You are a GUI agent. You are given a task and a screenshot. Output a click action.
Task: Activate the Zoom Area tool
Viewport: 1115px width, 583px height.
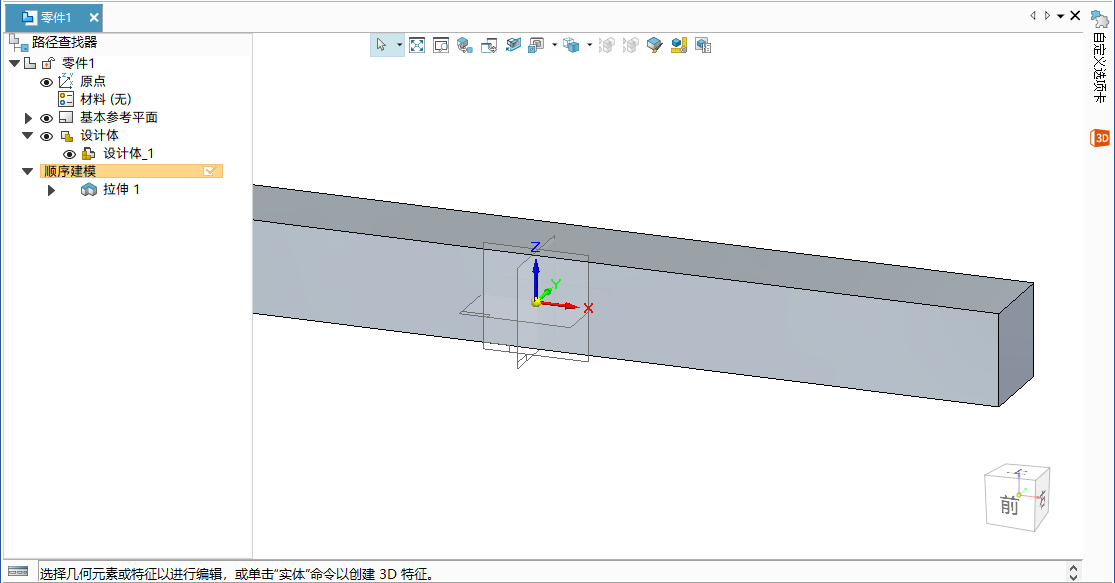(x=441, y=45)
